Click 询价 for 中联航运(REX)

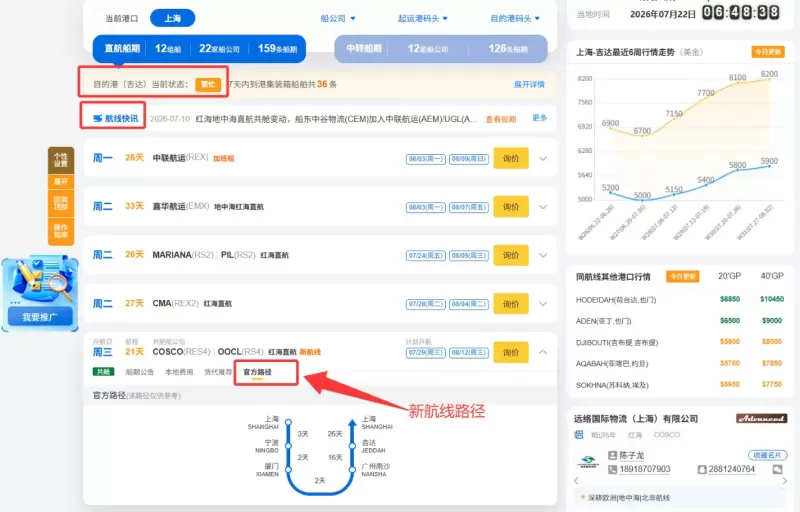[x=511, y=159]
